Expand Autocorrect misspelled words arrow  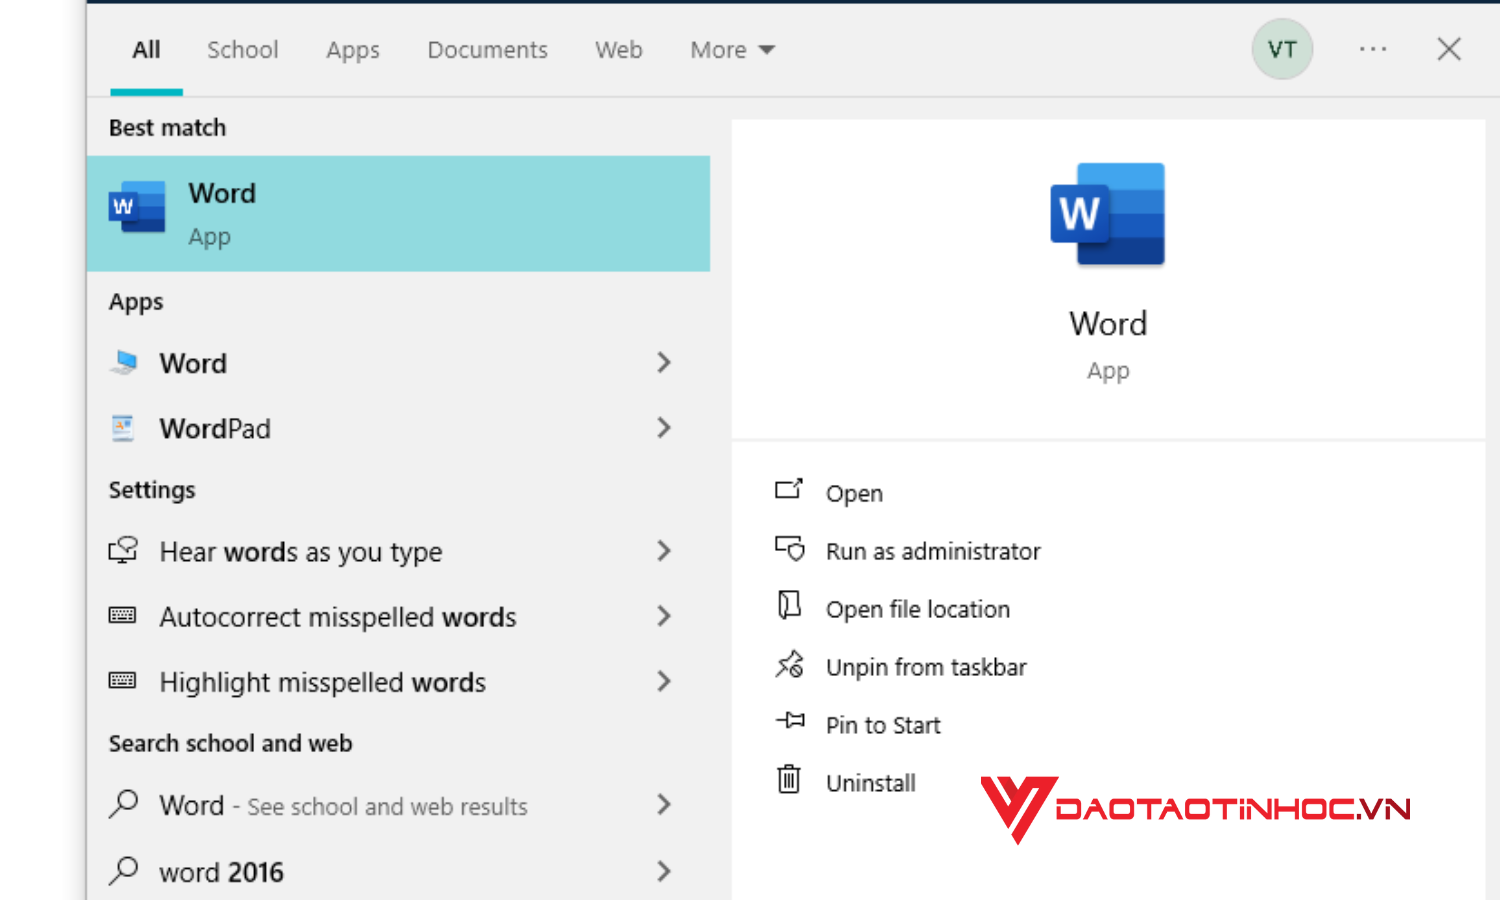pyautogui.click(x=664, y=616)
